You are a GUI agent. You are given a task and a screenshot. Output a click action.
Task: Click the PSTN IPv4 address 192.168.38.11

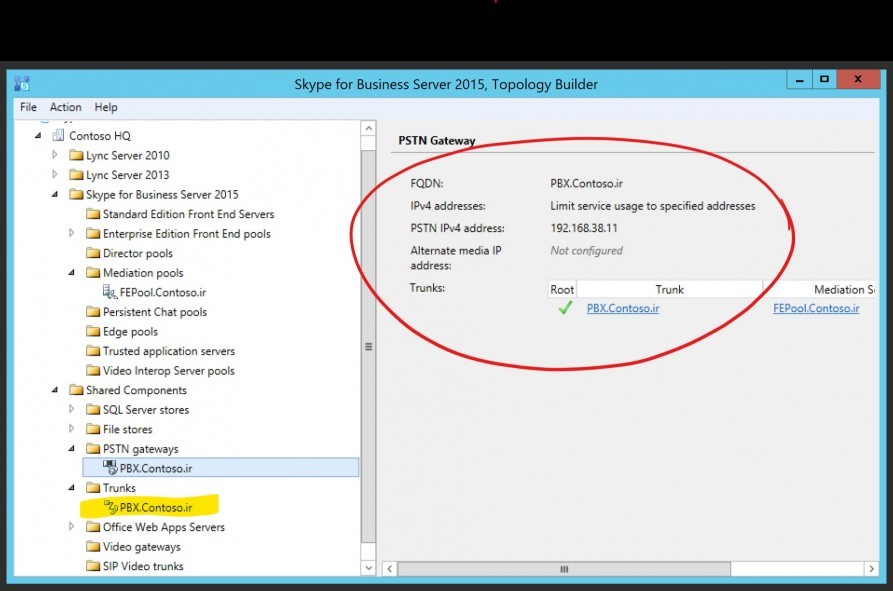tap(584, 228)
